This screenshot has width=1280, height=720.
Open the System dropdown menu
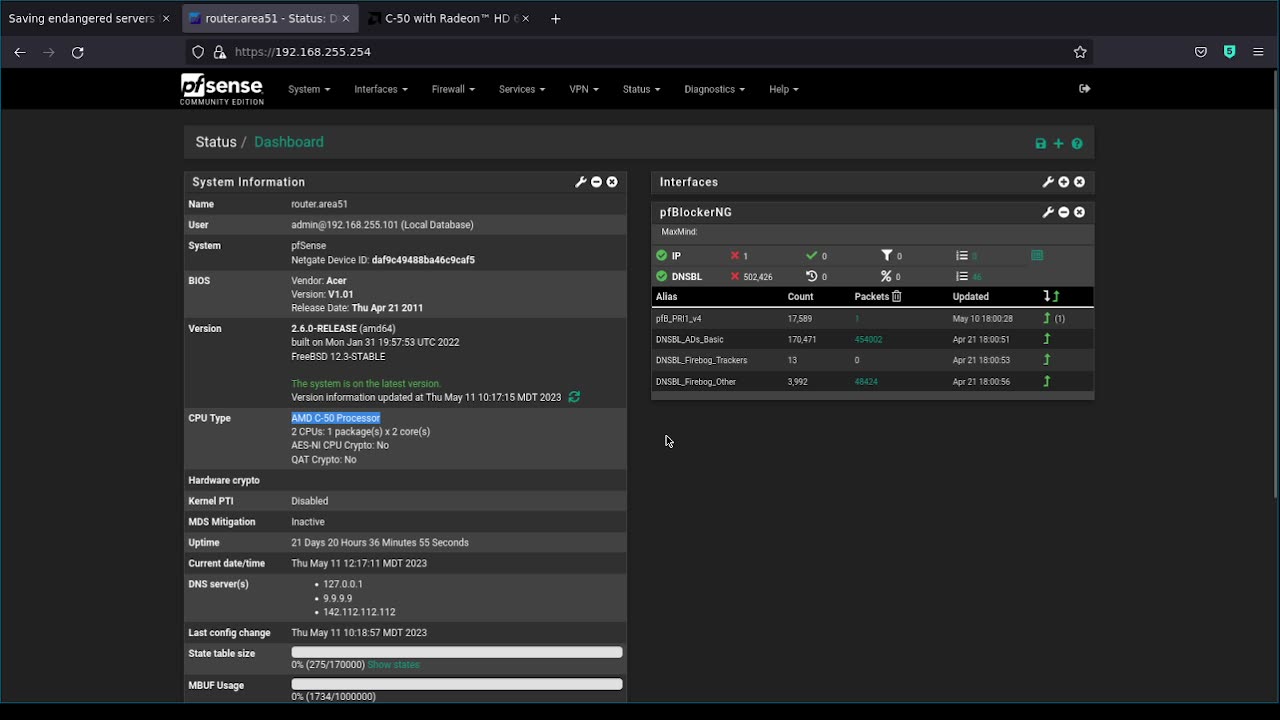tap(309, 89)
